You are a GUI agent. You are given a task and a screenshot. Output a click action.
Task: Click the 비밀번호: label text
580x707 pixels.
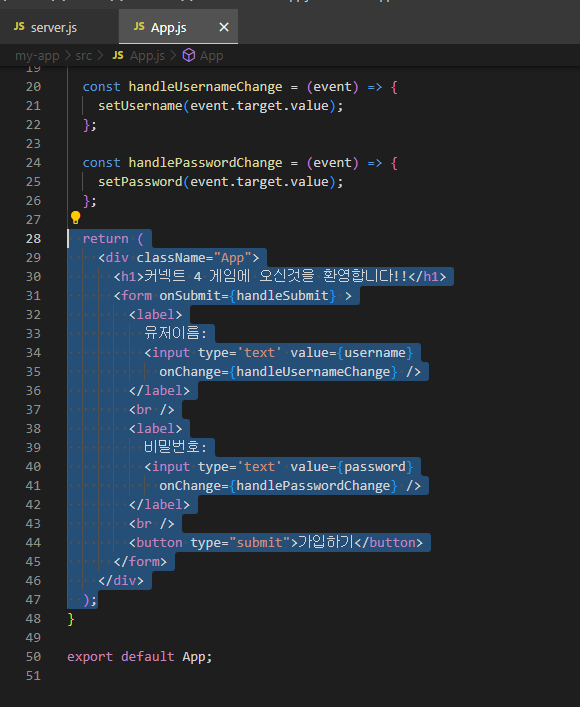[175, 447]
